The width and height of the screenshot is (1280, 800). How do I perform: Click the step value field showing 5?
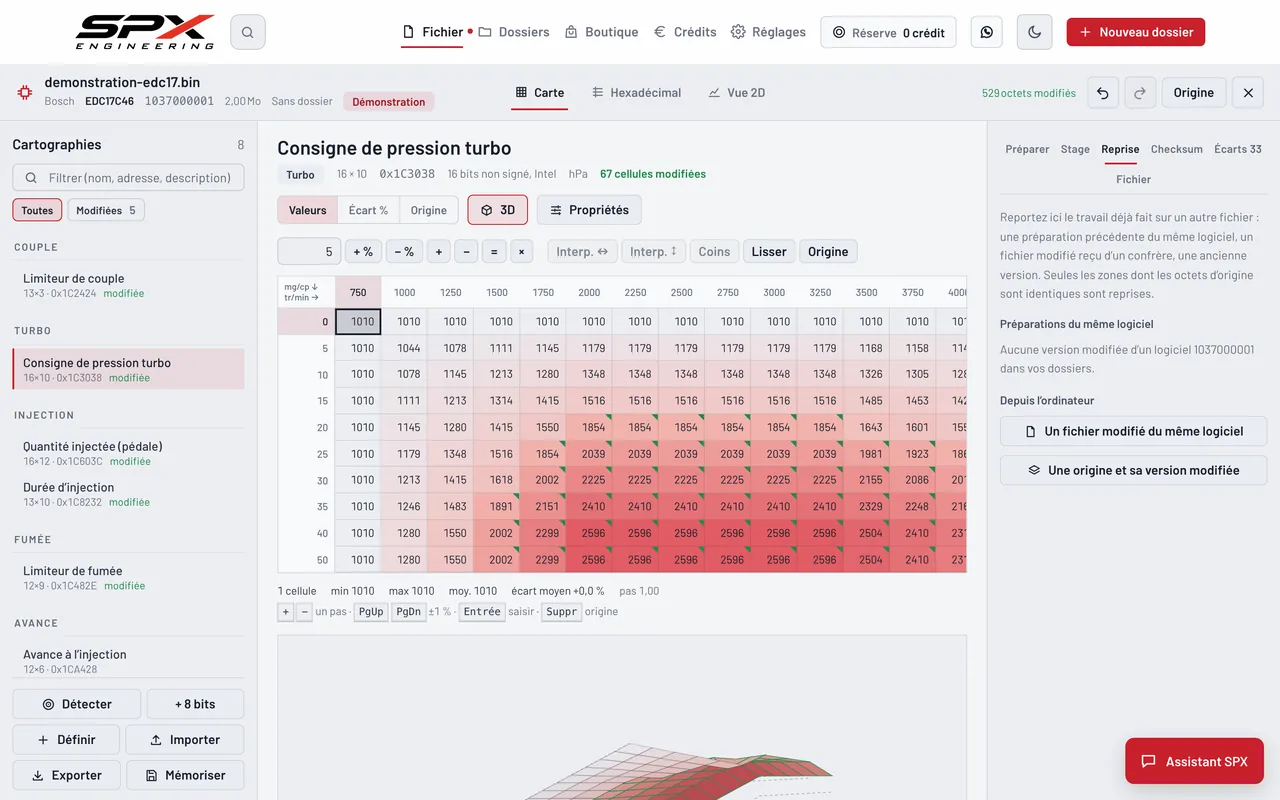tap(309, 252)
